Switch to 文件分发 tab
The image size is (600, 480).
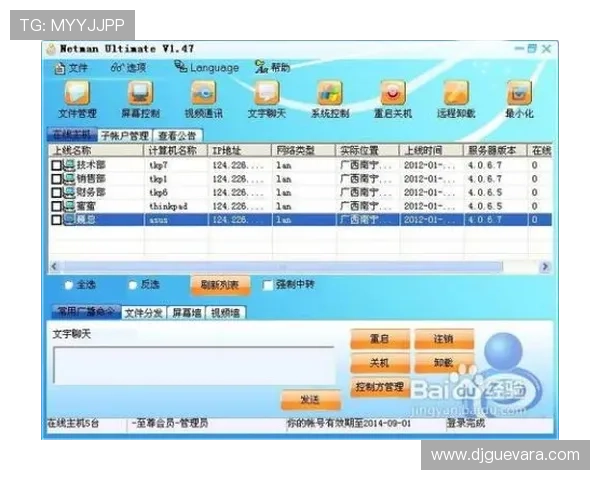coord(144,313)
